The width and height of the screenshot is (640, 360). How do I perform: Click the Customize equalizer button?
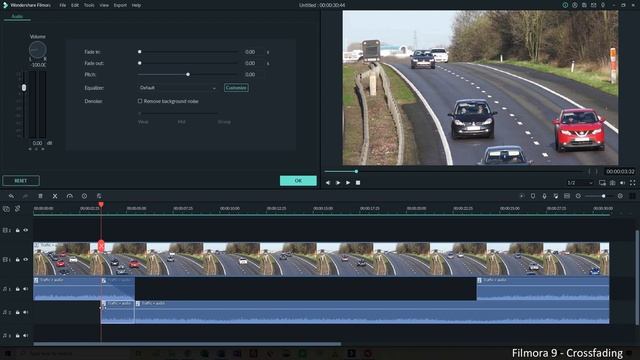click(x=236, y=88)
